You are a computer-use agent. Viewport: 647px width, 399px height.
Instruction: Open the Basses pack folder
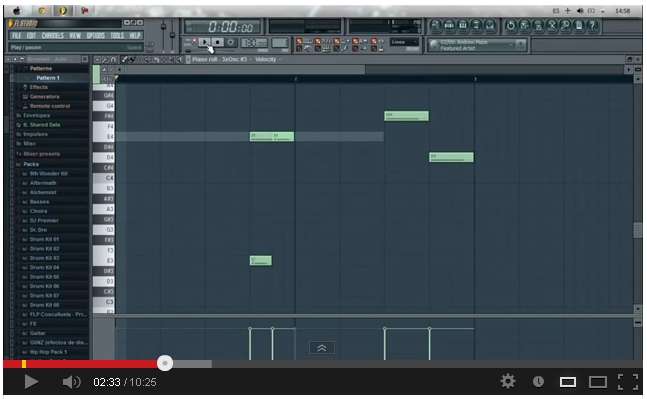point(39,202)
